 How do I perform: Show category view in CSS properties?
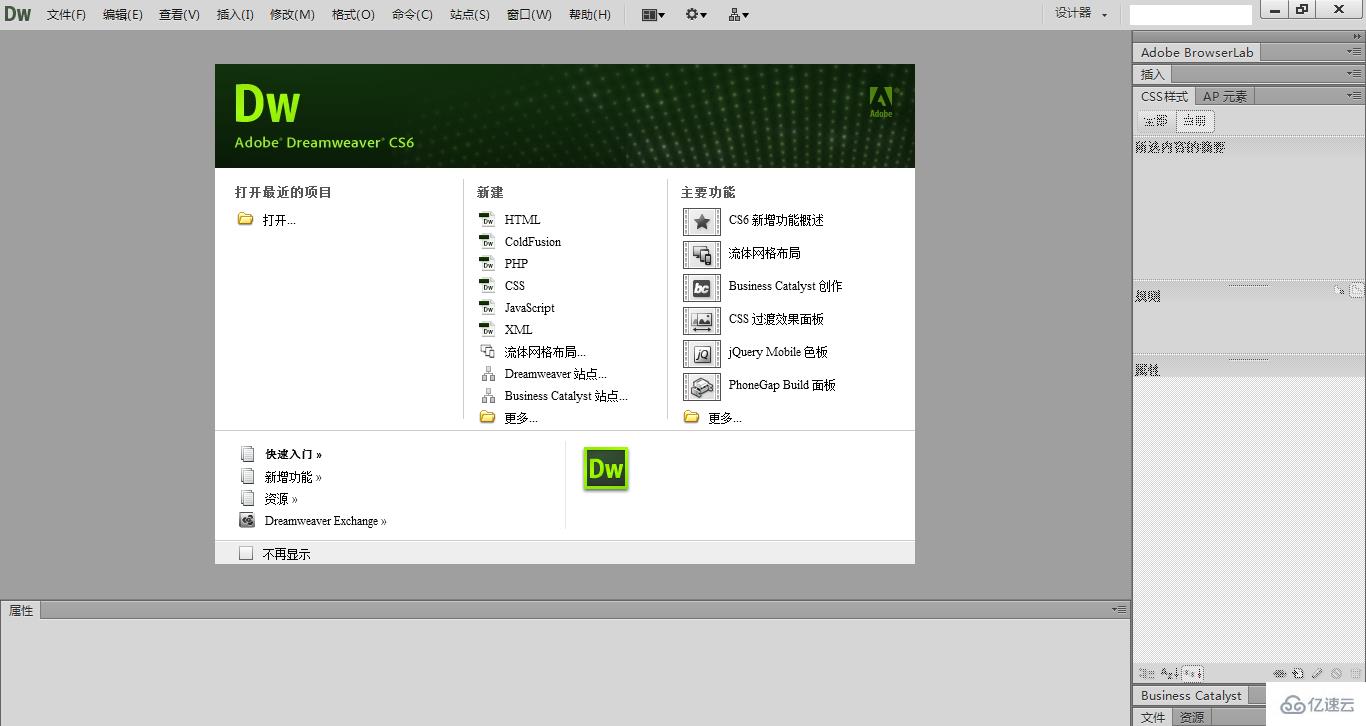pyautogui.click(x=1146, y=674)
